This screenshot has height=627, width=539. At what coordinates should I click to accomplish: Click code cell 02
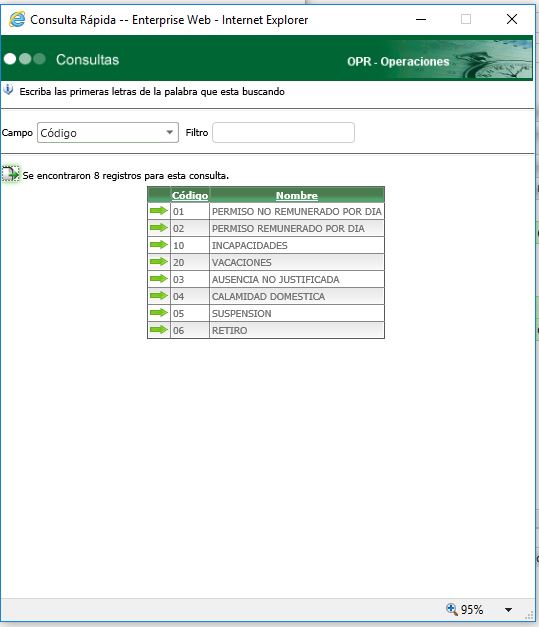[x=190, y=228]
